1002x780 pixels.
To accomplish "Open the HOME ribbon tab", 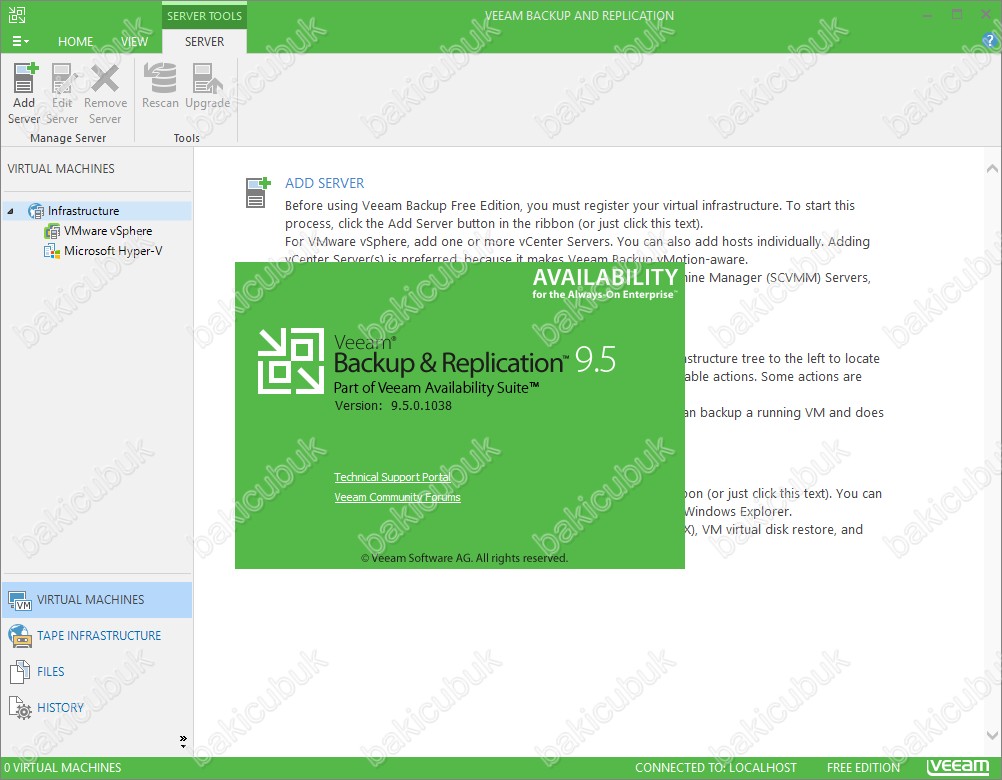I will (x=75, y=42).
